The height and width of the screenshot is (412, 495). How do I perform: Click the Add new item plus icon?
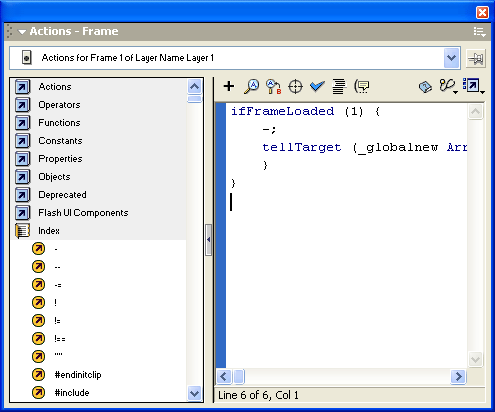click(229, 86)
